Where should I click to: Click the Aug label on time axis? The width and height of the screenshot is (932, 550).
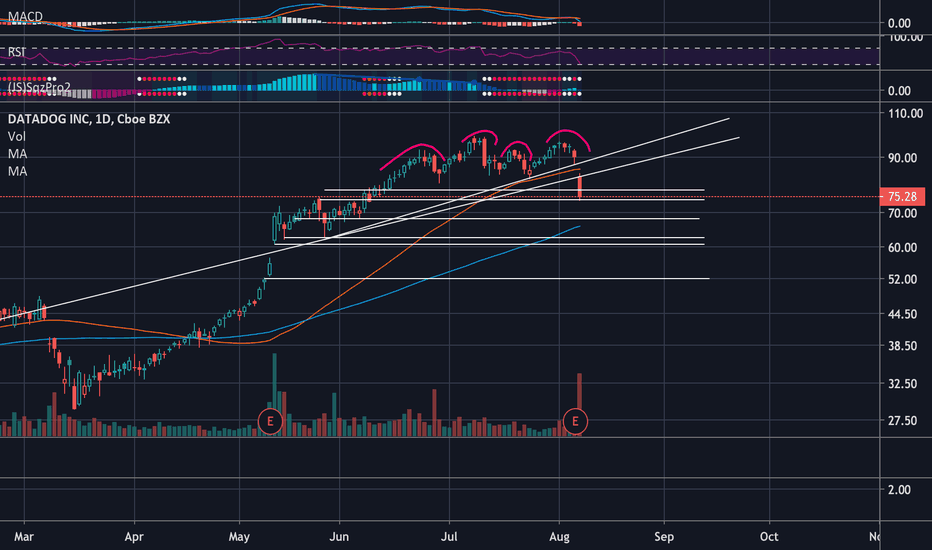[559, 537]
